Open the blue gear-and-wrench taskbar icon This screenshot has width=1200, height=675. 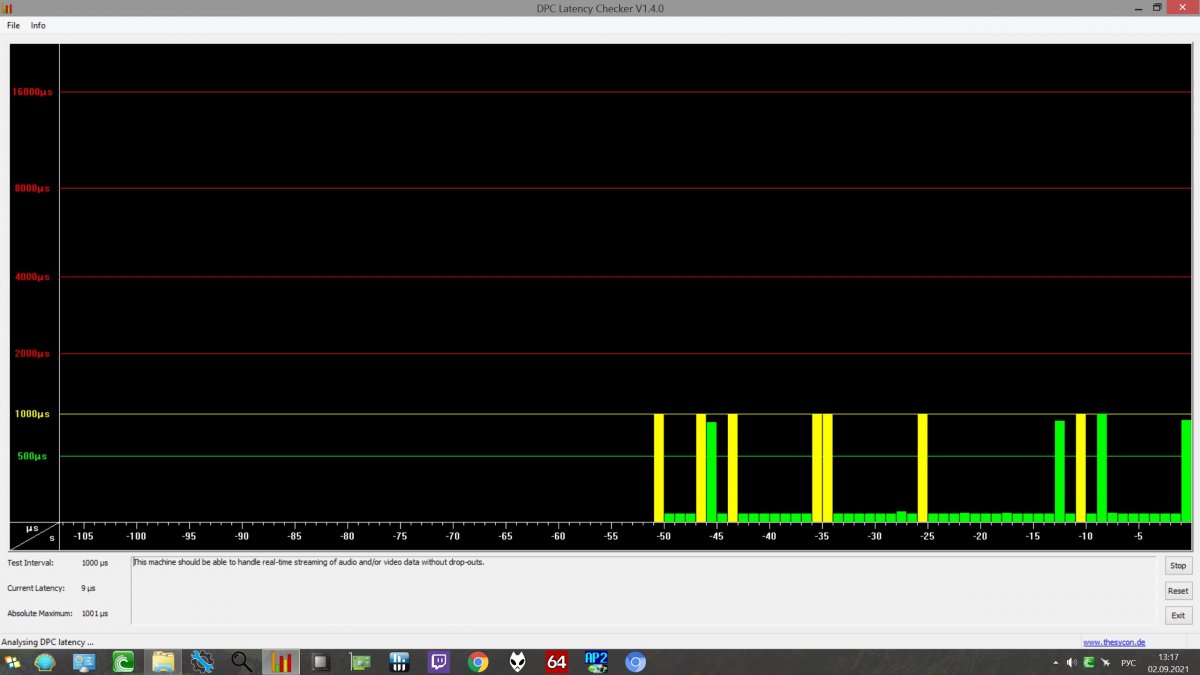click(203, 662)
